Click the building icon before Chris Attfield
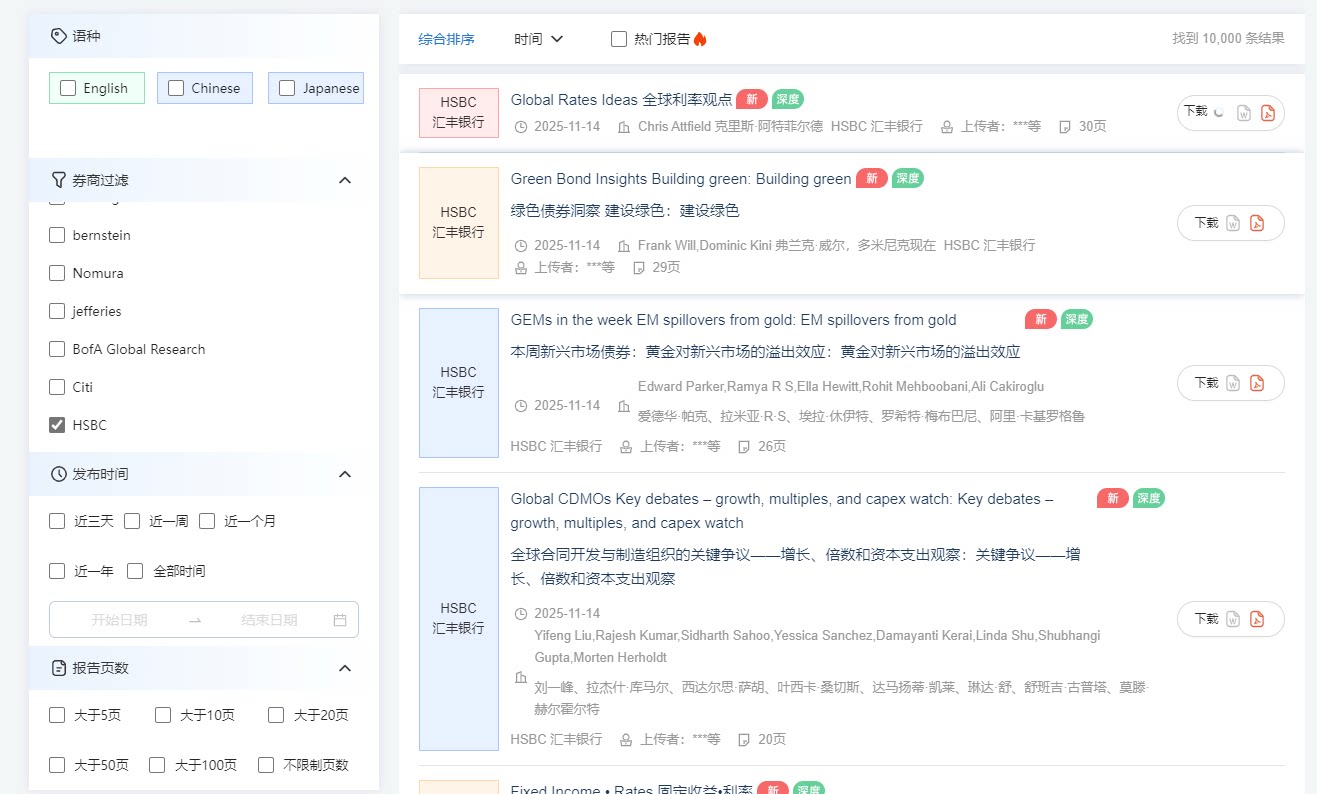1317x794 pixels. click(624, 127)
